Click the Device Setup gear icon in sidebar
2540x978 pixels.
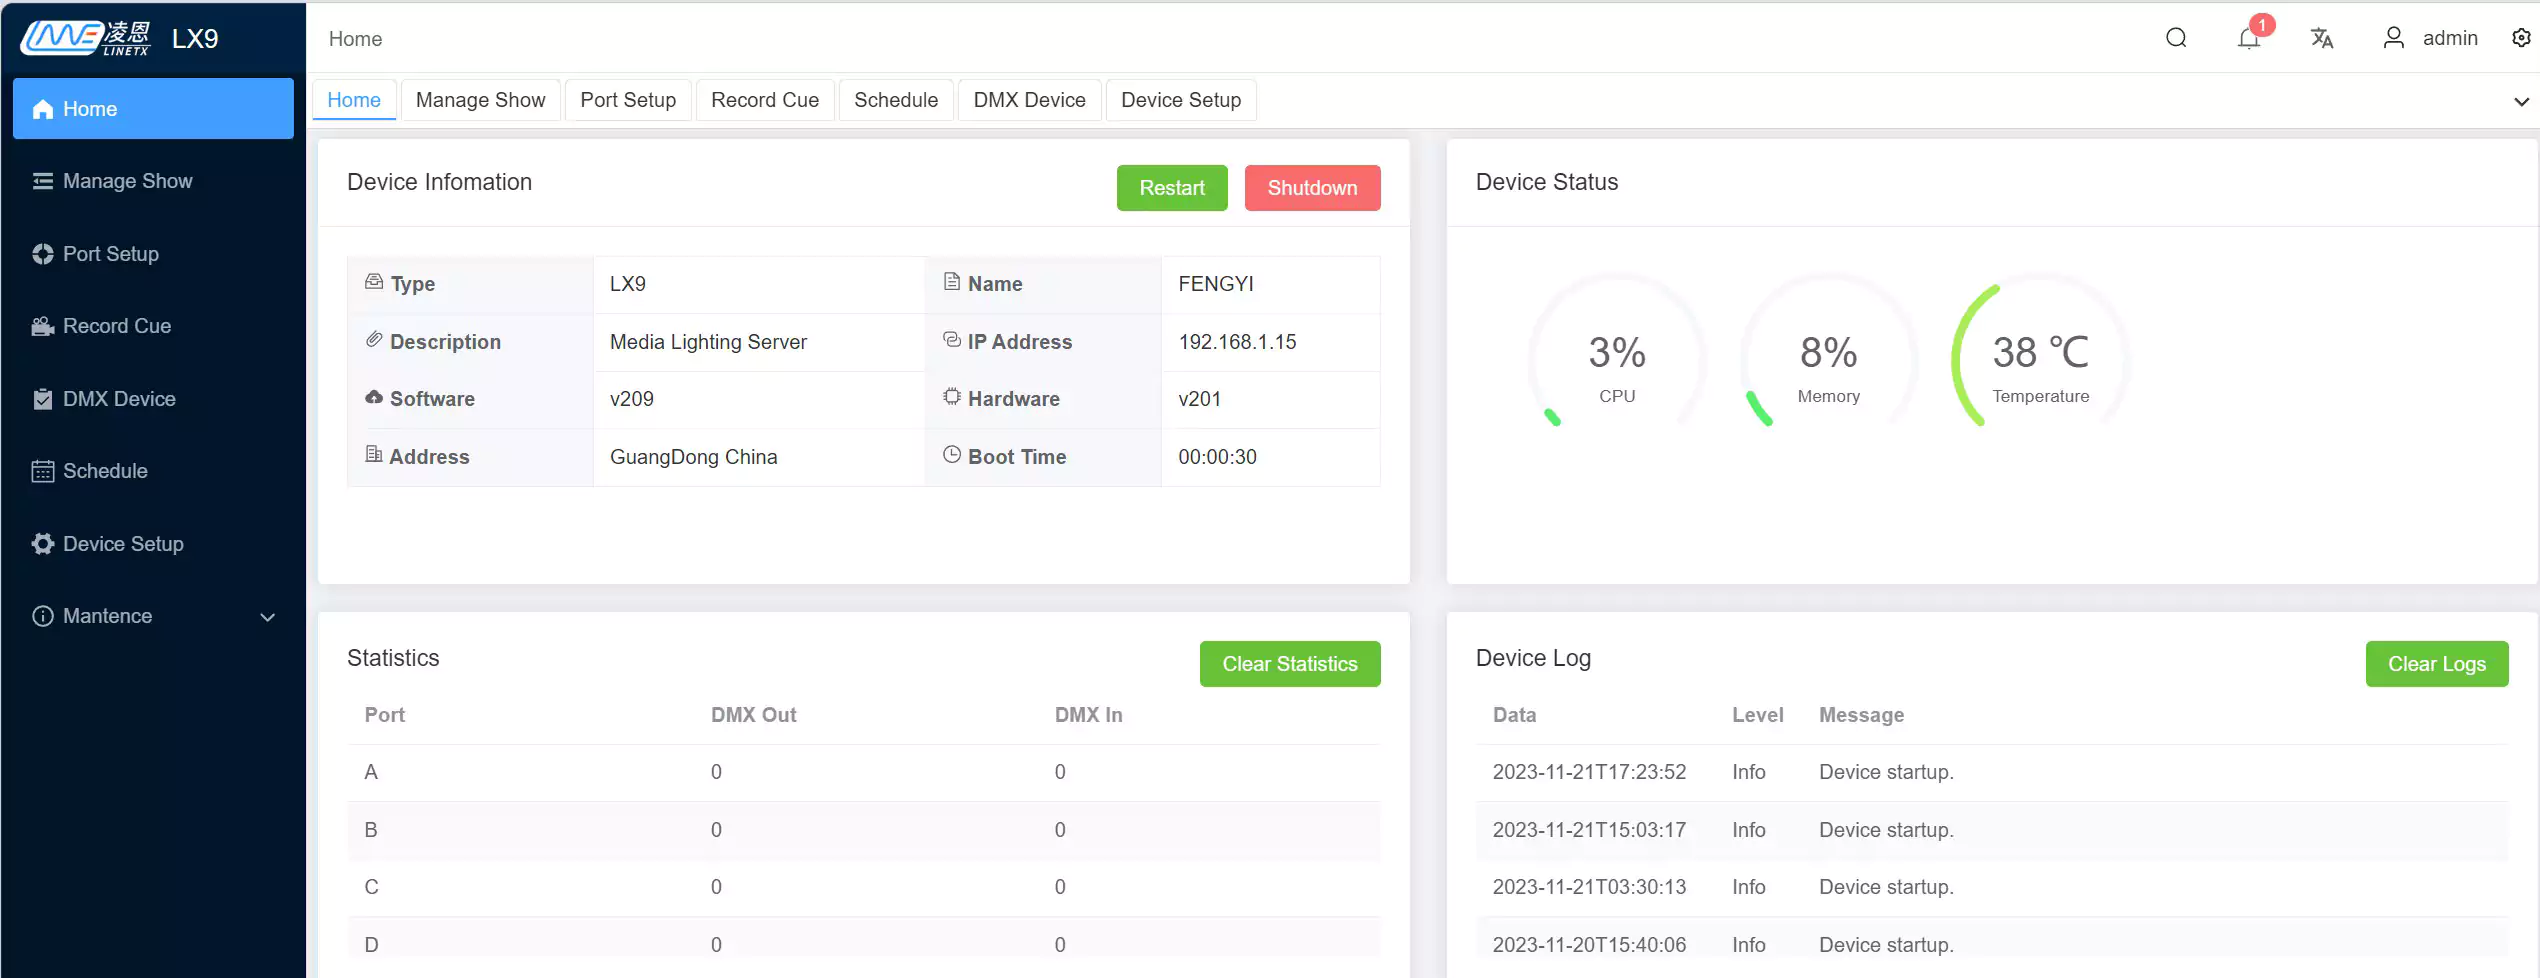click(42, 543)
